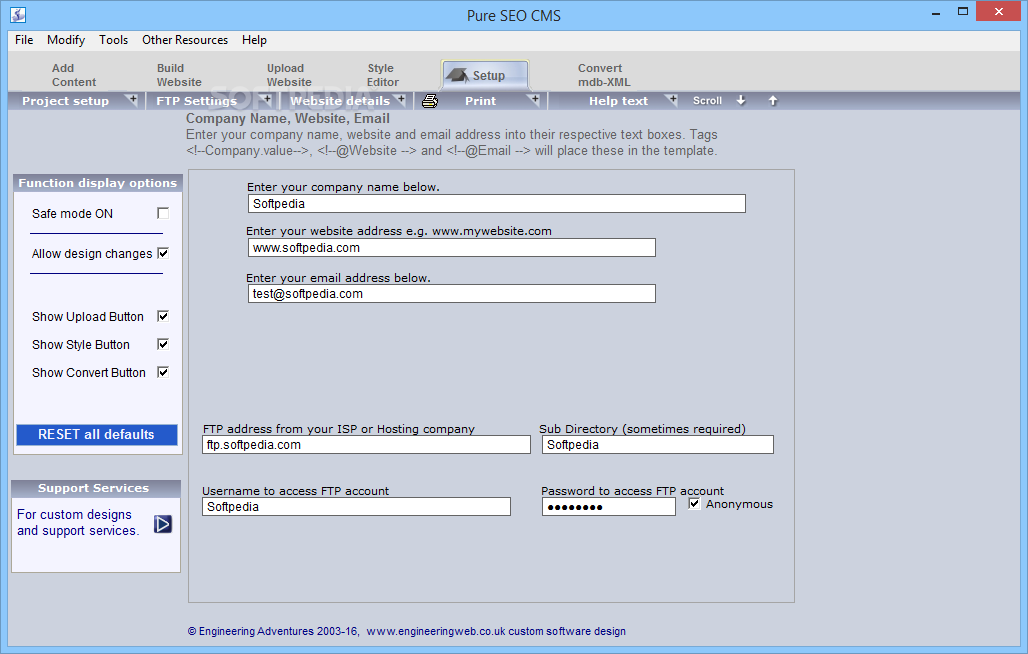Click the Print toolbar button
The width and height of the screenshot is (1028, 654).
tap(480, 101)
